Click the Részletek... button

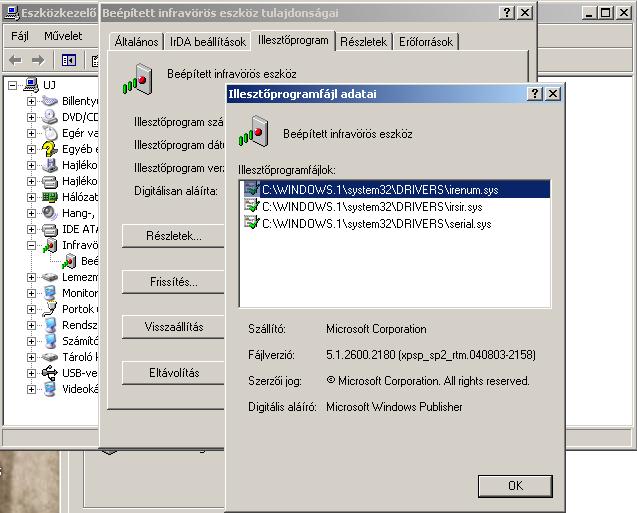click(x=174, y=236)
